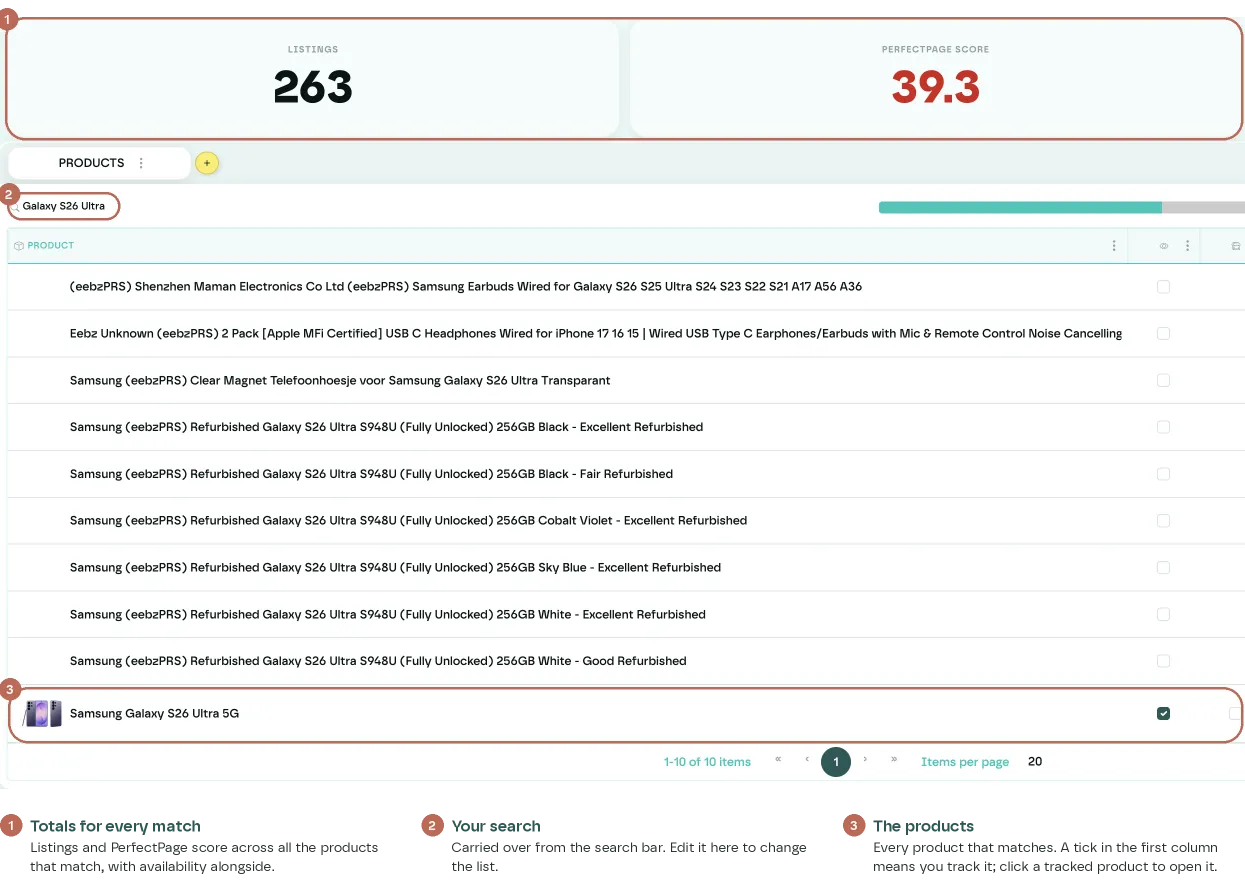The height and width of the screenshot is (882, 1245).
Task: Tick checkbox for 256GB Black Fair Refurbished
Action: [1163, 474]
